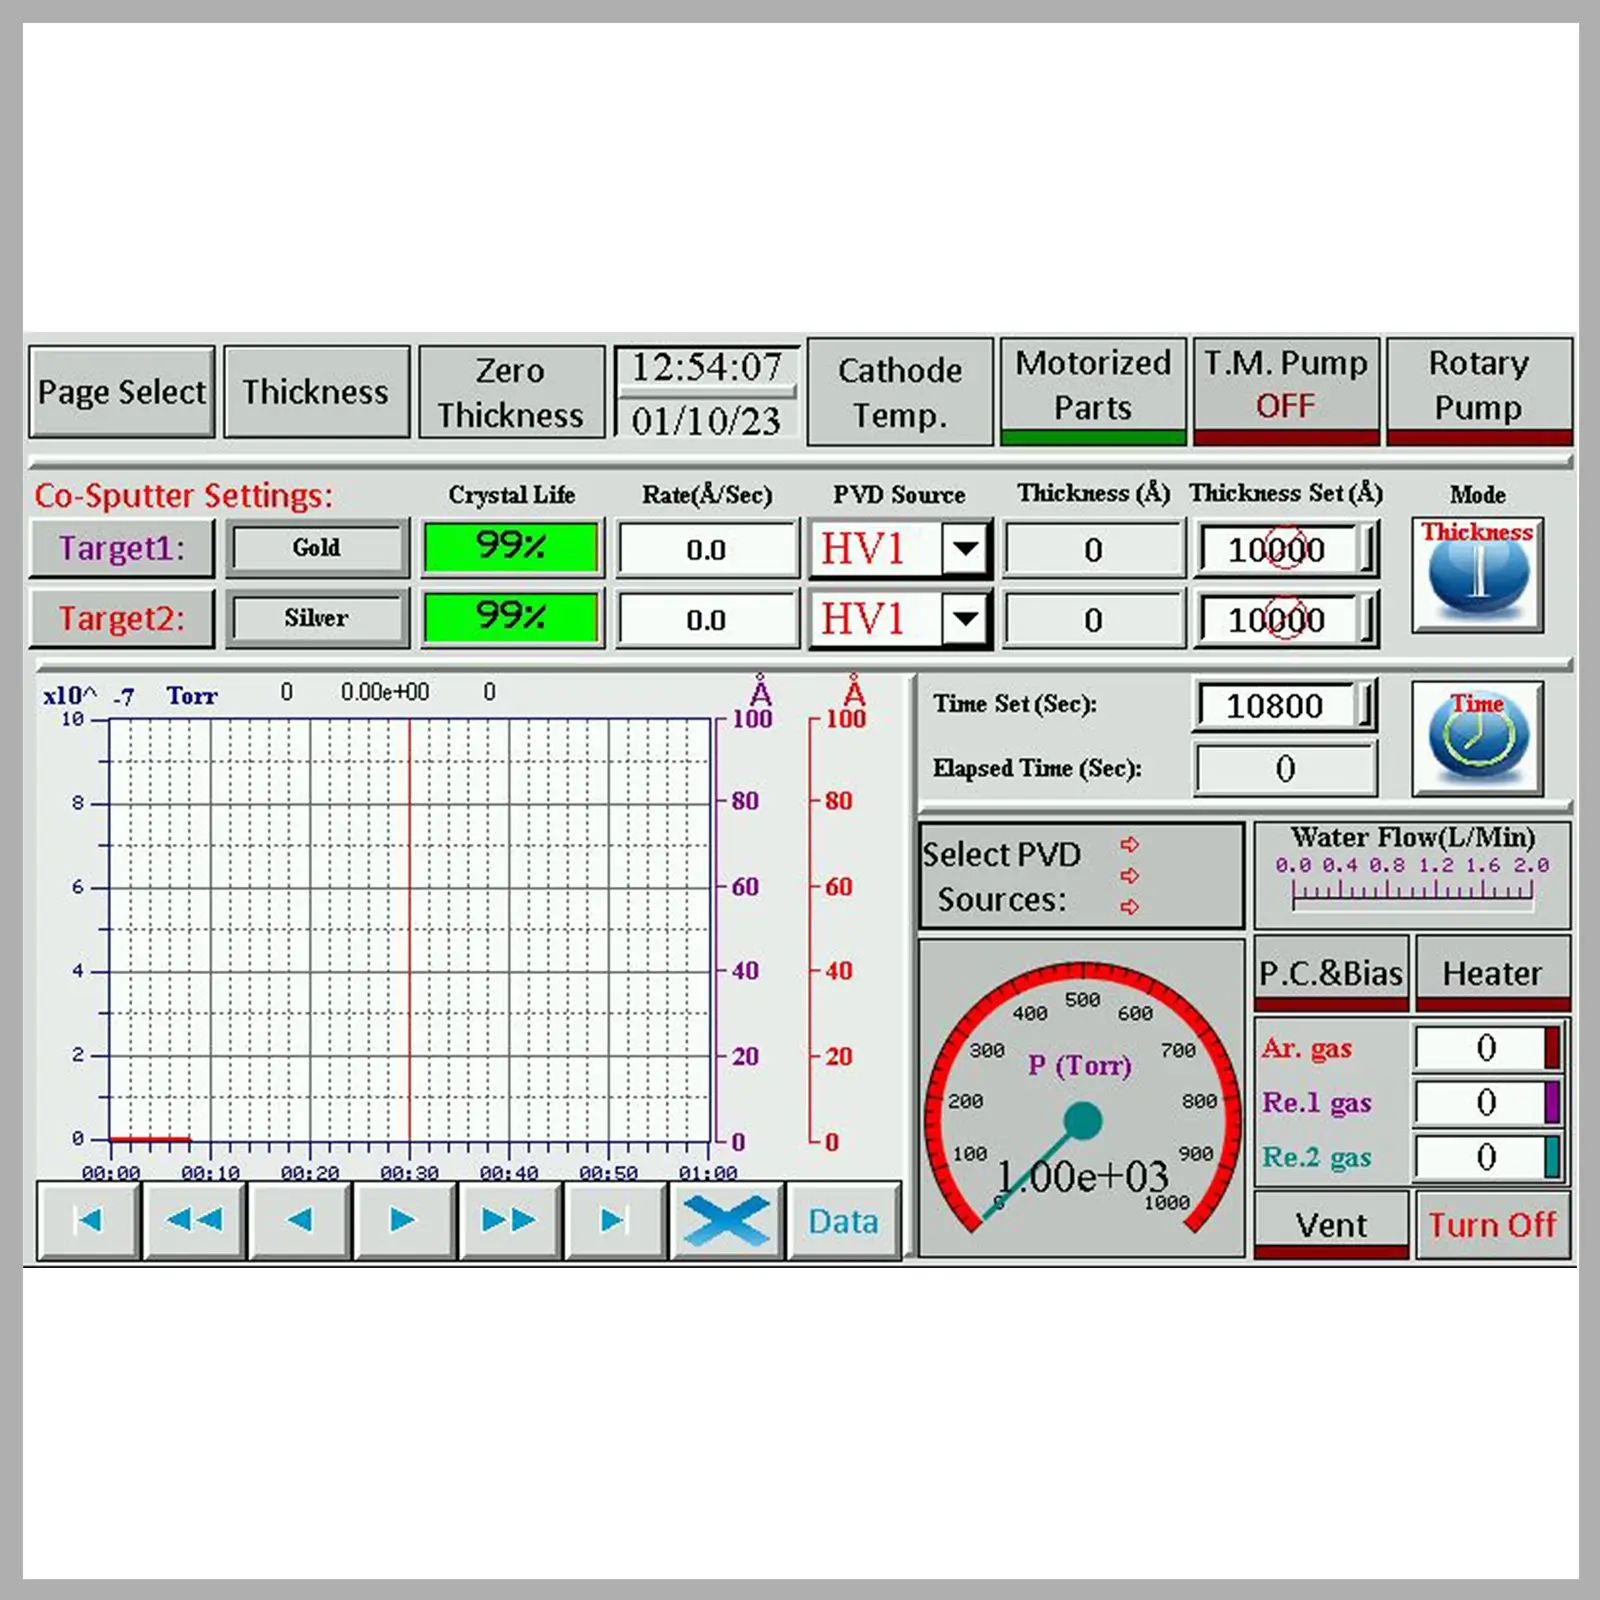Toggle Motorized Parts
The width and height of the screenshot is (1600, 1600).
click(1093, 391)
